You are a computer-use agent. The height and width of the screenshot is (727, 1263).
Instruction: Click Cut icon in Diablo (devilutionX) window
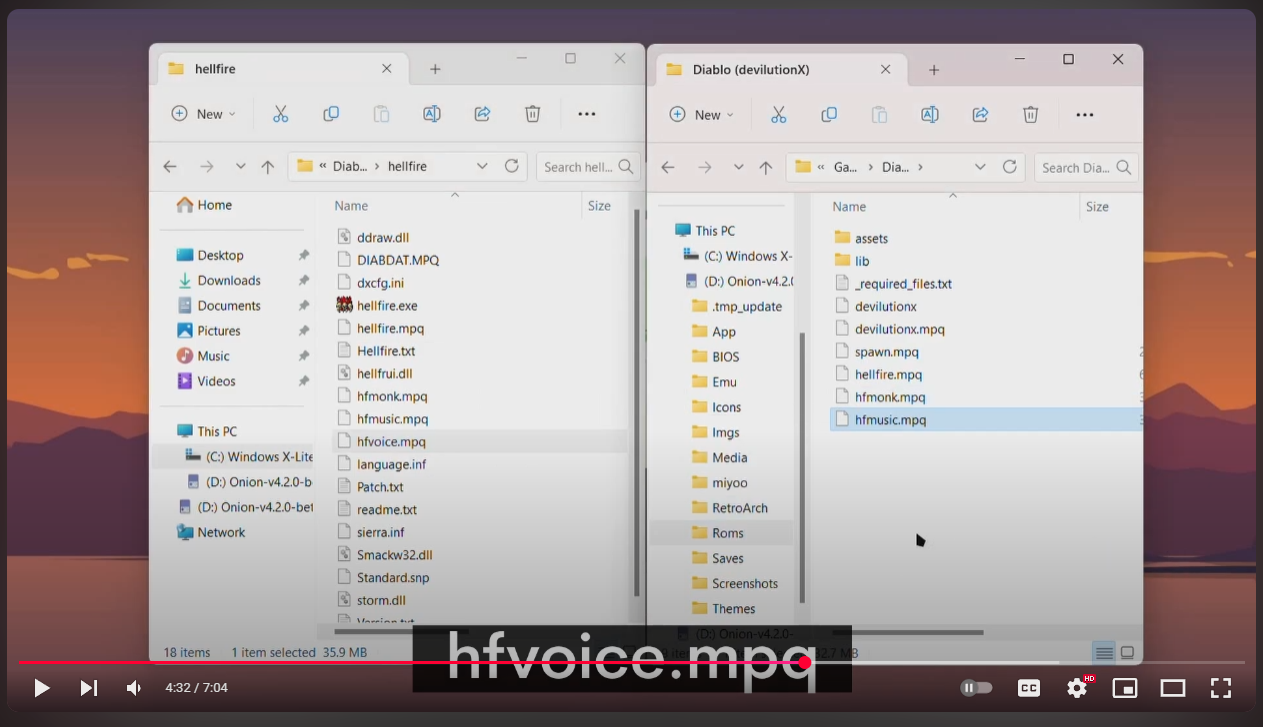click(x=778, y=115)
